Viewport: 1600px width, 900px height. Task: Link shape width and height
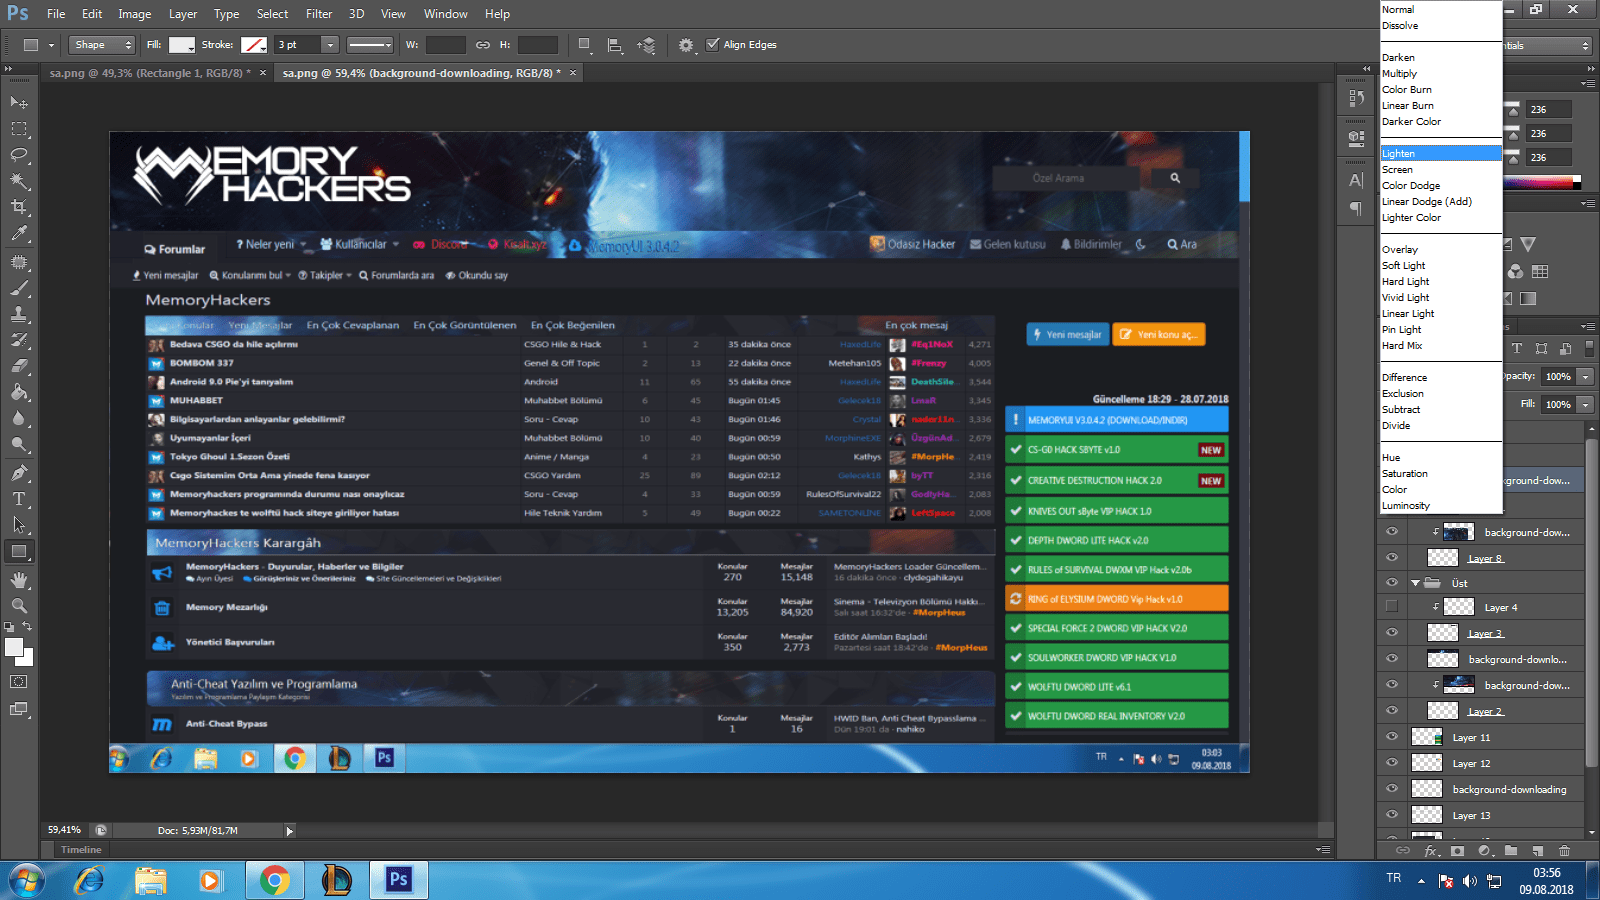[483, 45]
